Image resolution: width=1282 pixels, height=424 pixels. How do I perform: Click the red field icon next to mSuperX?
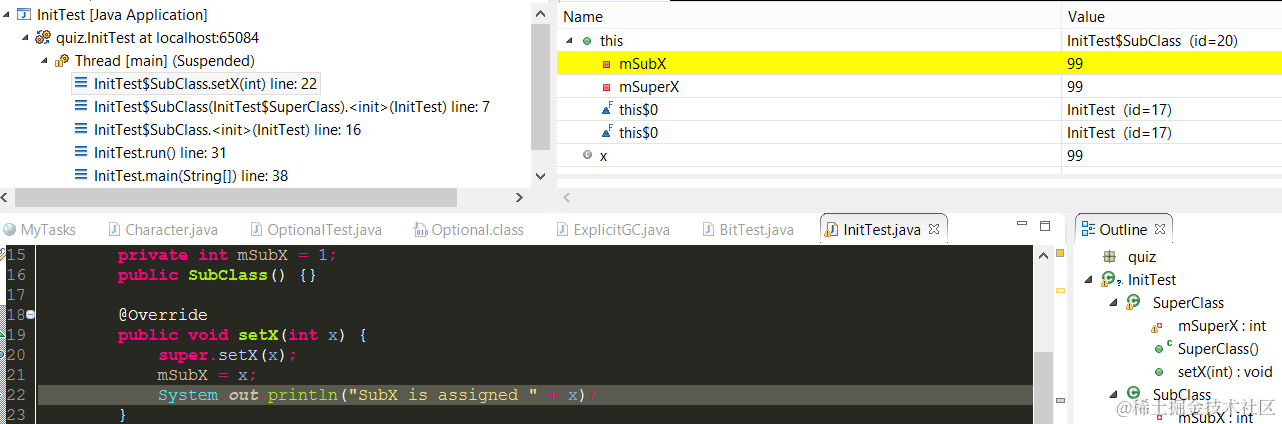tap(606, 87)
